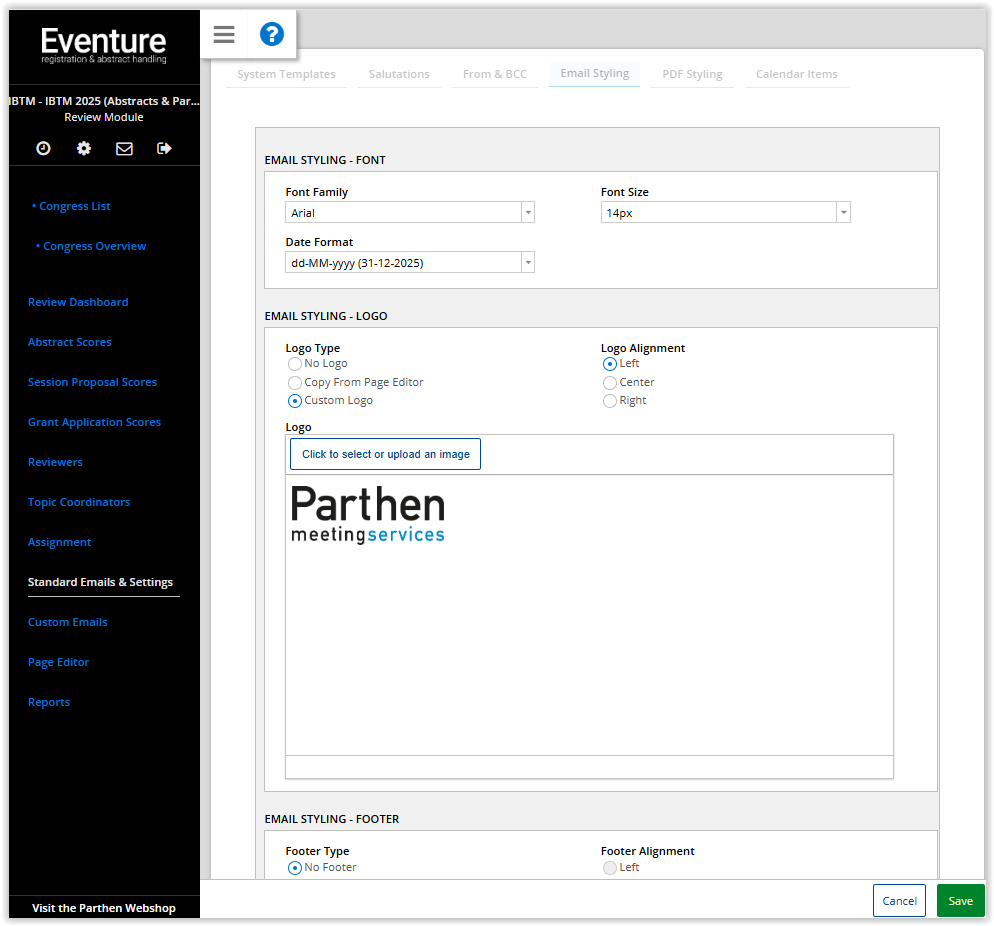
Task: Open the hamburger menu icon
Action: click(x=224, y=34)
